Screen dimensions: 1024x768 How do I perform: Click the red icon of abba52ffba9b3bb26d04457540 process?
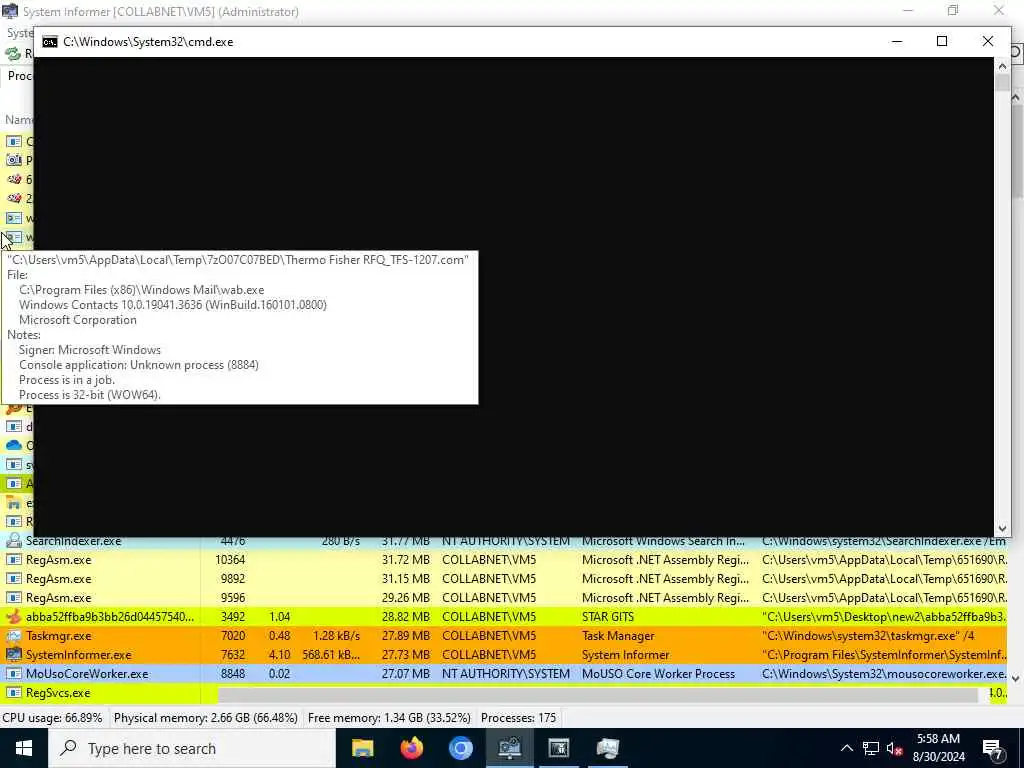click(x=14, y=616)
